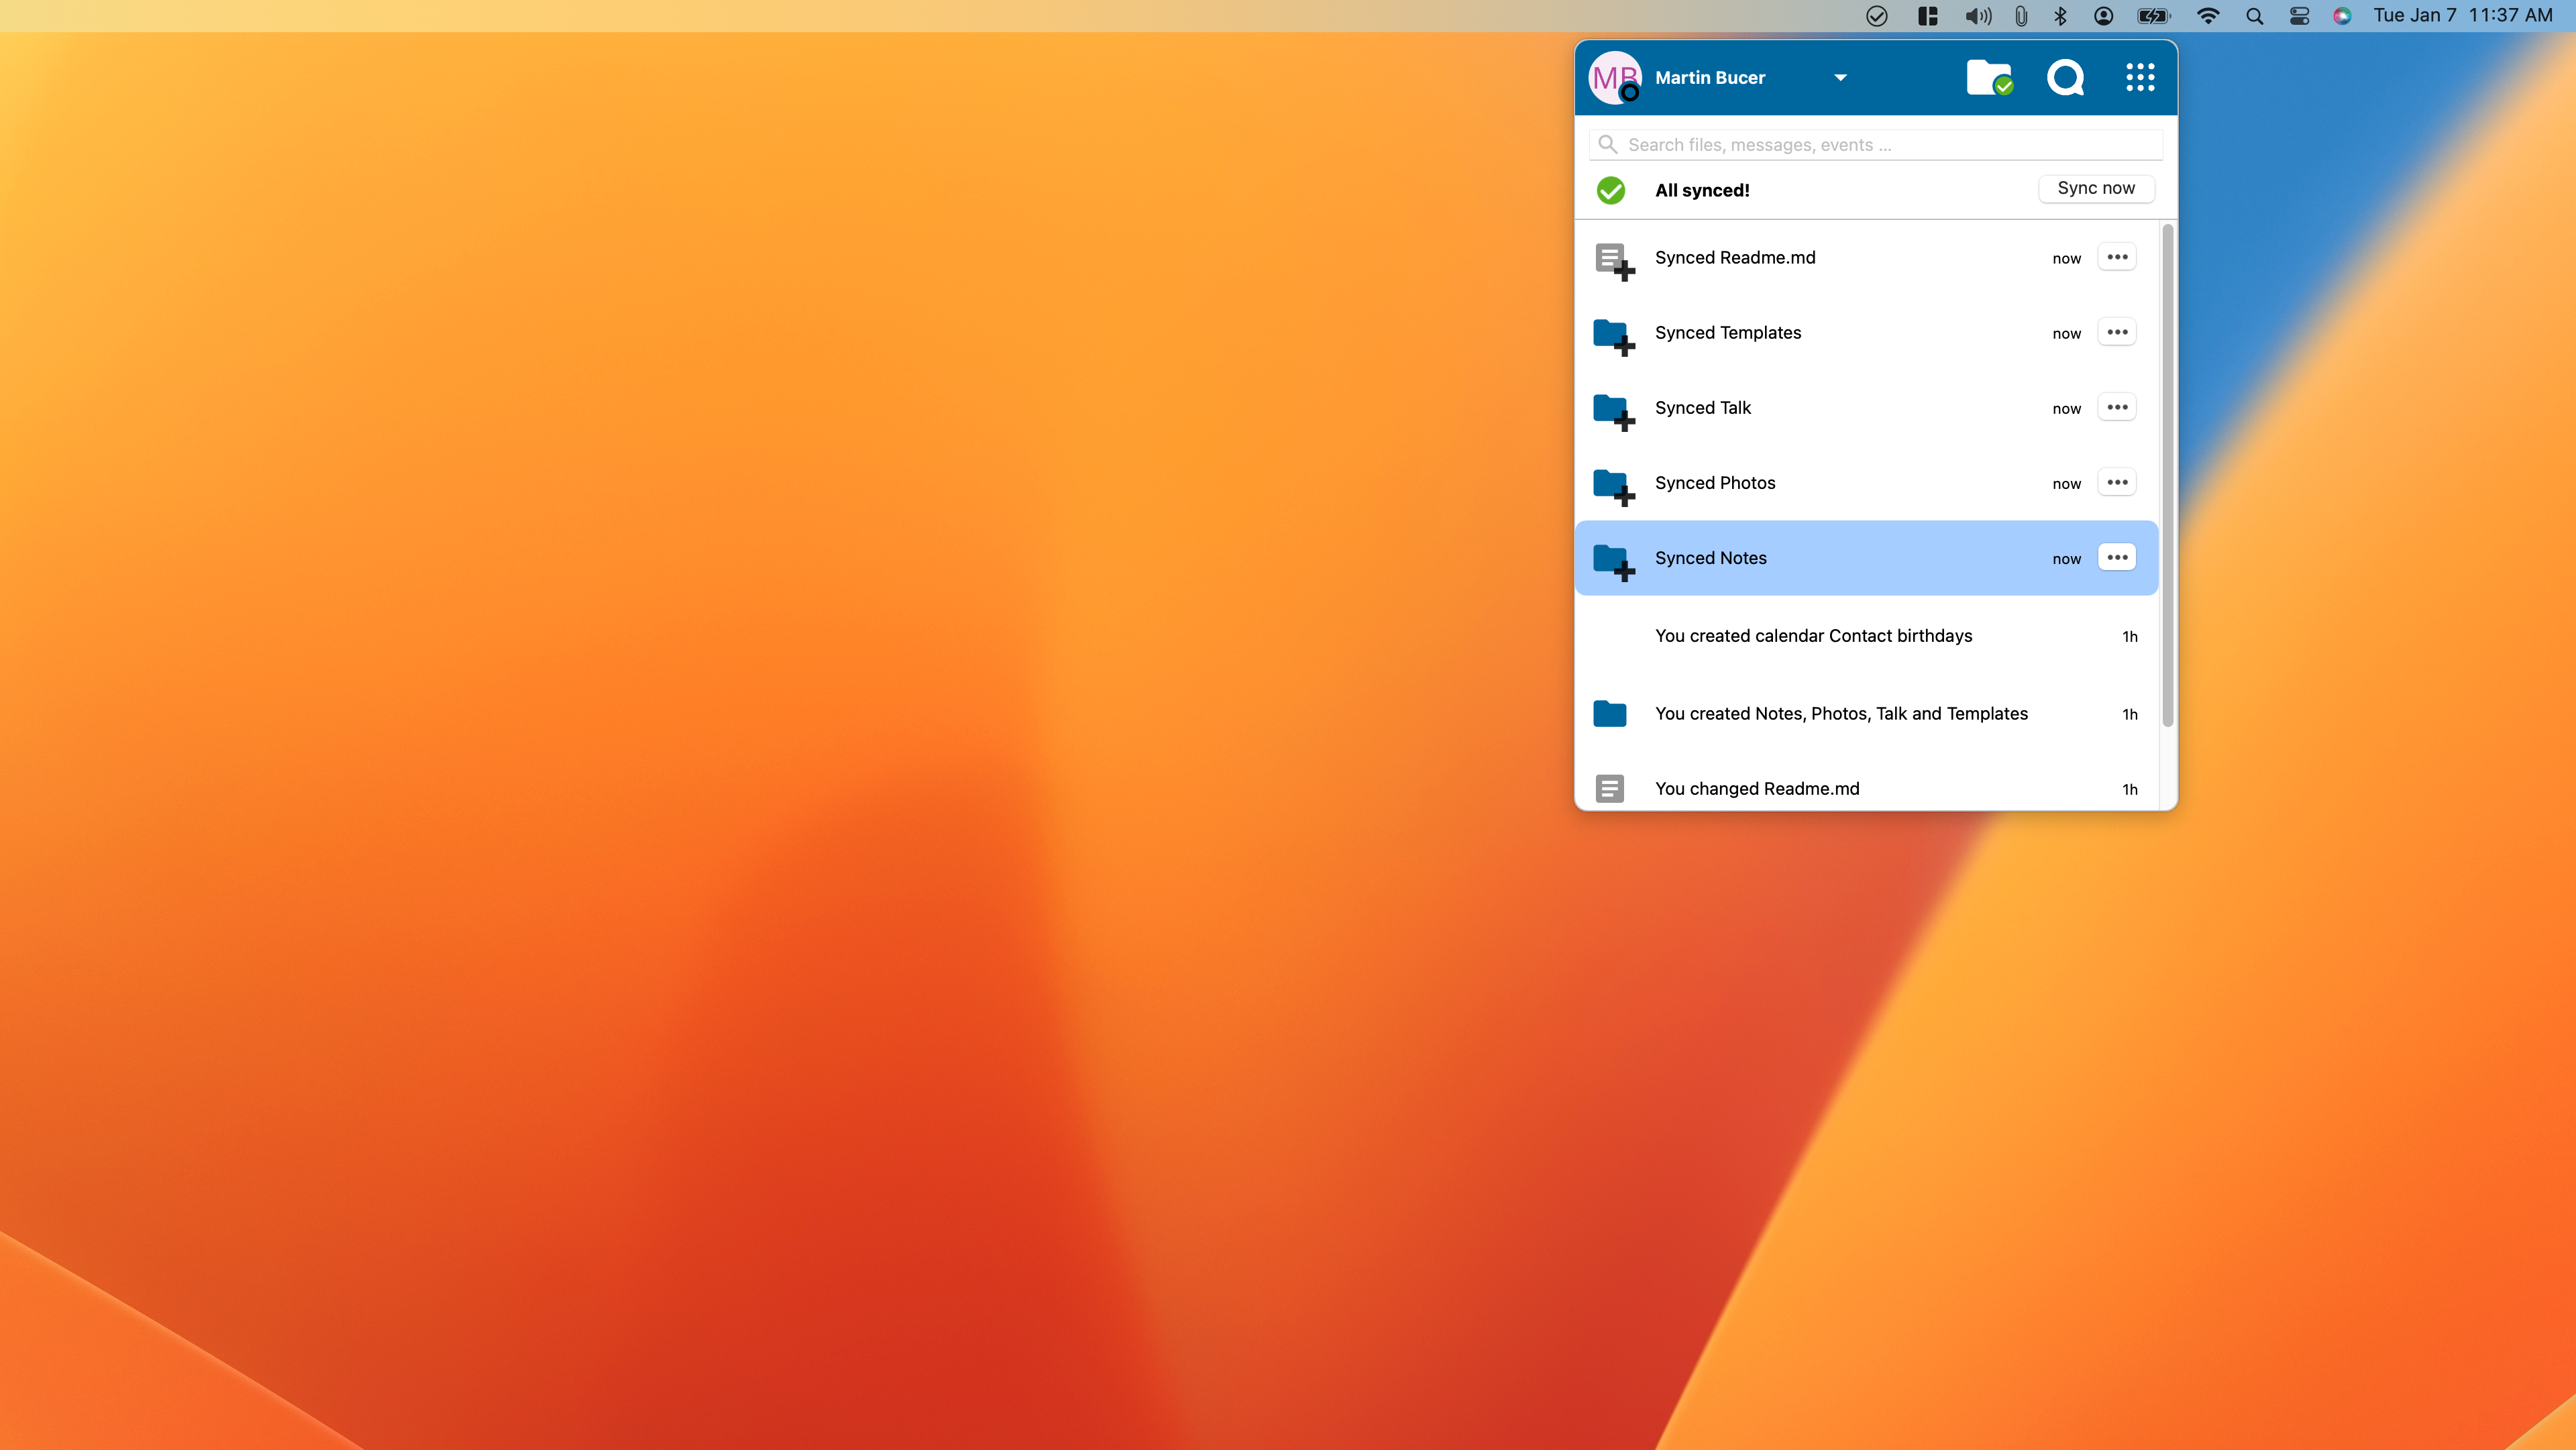Open the apps grid menu
The width and height of the screenshot is (2576, 1450).
[x=2140, y=78]
